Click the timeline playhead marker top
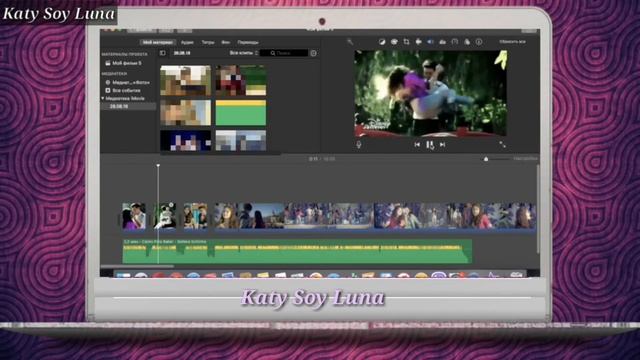Image resolution: width=640 pixels, height=360 pixels. point(158,165)
